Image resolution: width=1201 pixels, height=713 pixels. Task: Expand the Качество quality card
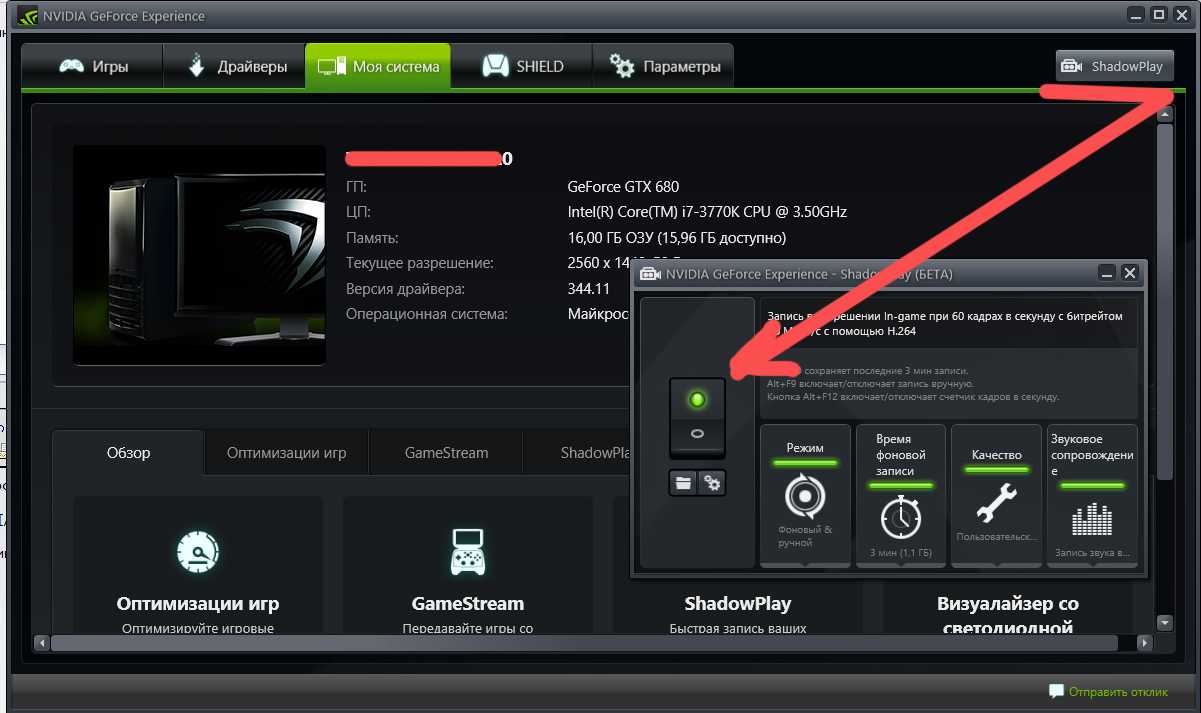996,495
